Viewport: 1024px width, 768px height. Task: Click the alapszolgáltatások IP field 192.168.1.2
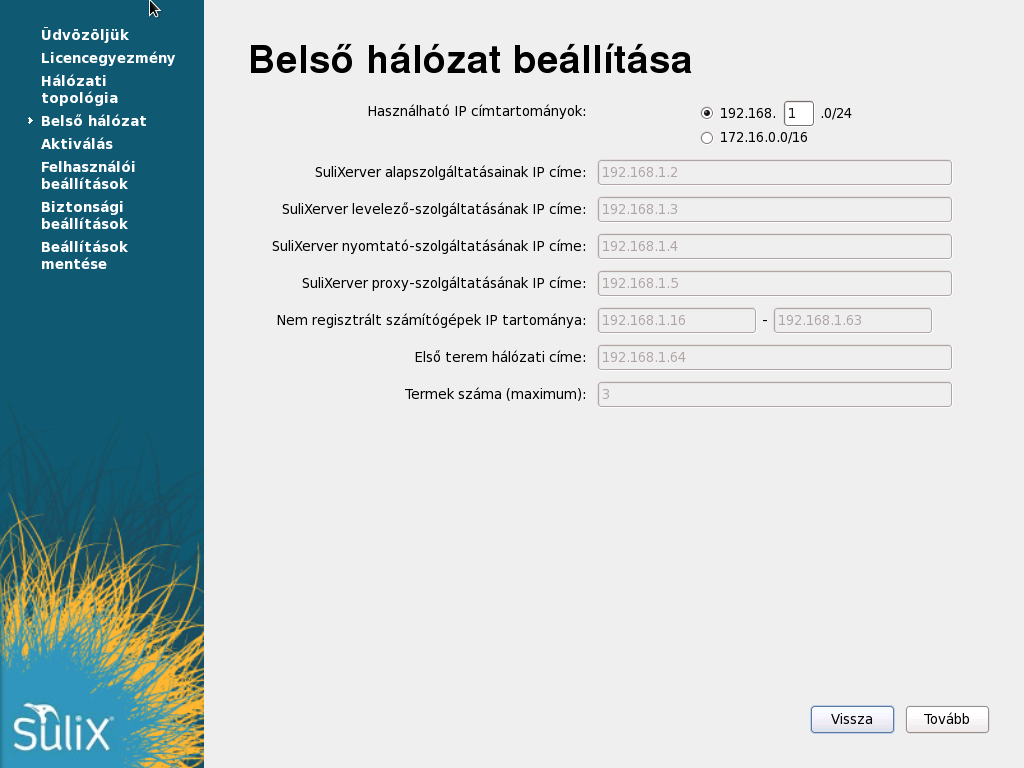pyautogui.click(x=775, y=172)
